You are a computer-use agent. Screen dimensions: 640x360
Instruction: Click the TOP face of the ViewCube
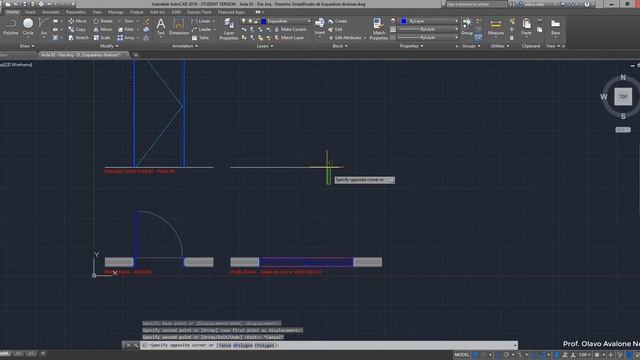coord(623,97)
